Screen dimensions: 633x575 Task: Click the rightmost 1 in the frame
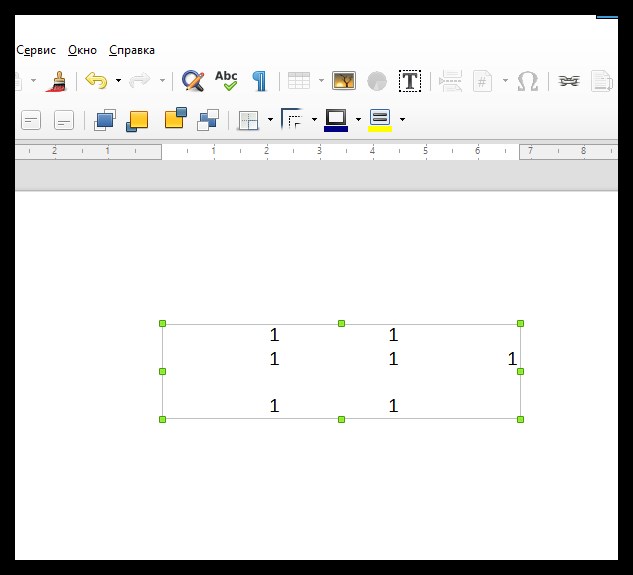tap(512, 359)
